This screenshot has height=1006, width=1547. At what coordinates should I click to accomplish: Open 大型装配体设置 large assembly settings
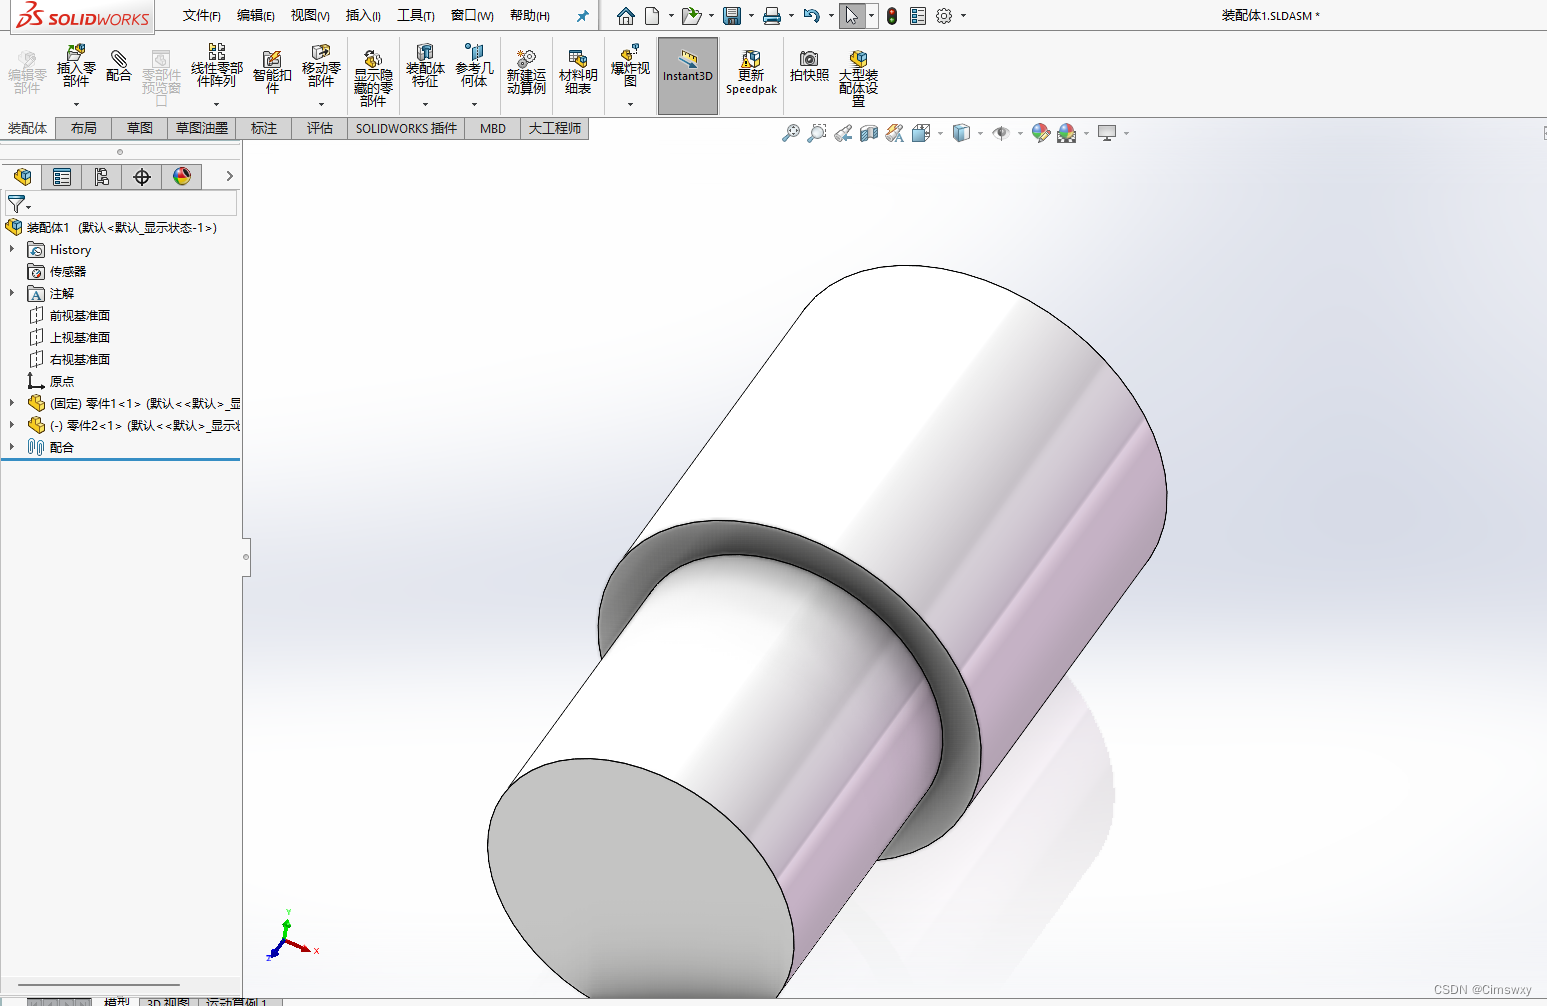click(x=858, y=78)
